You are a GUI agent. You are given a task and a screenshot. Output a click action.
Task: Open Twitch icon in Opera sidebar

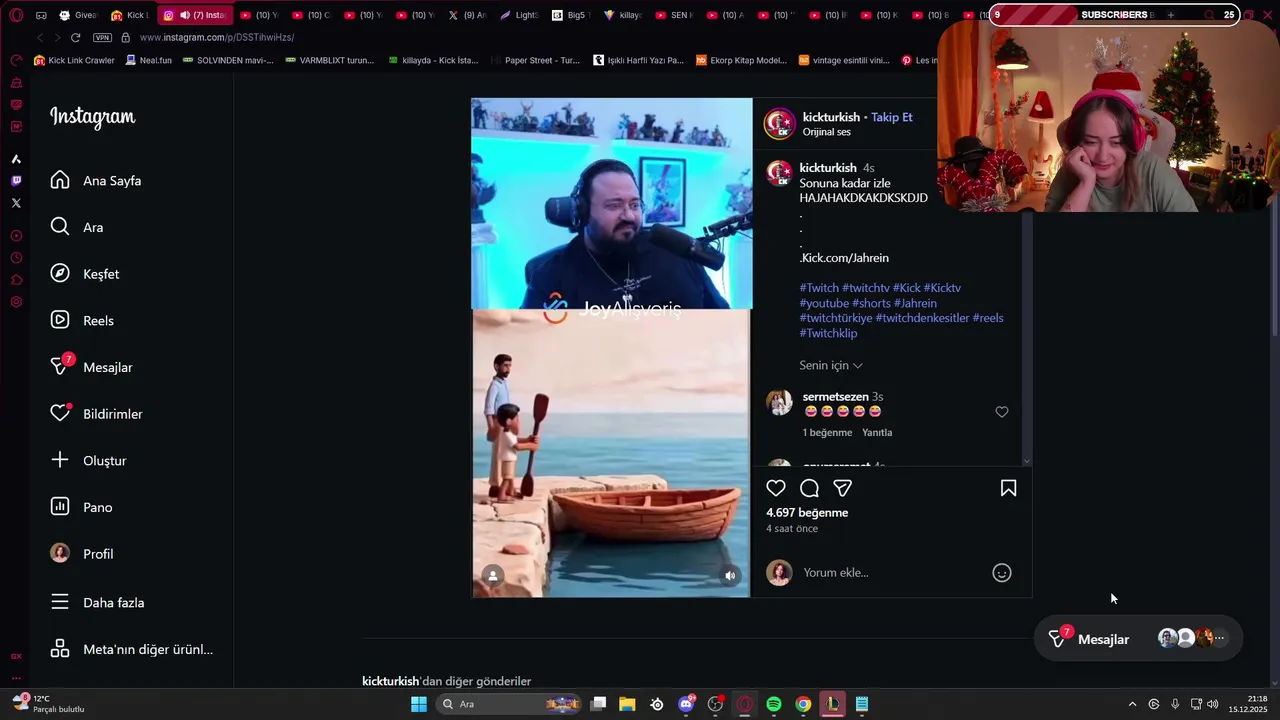(x=16, y=181)
